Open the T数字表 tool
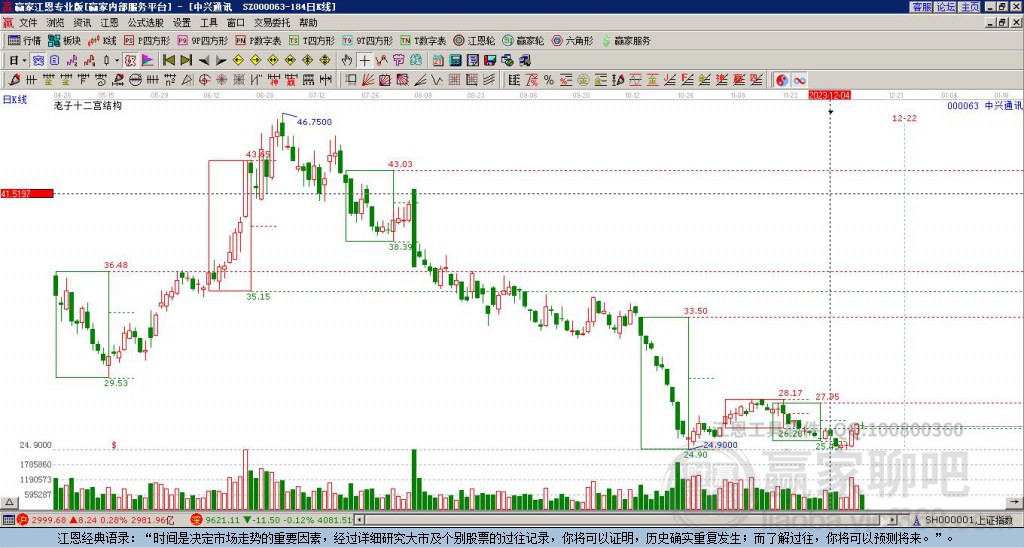Viewport: 1024px width, 548px height. [x=423, y=40]
